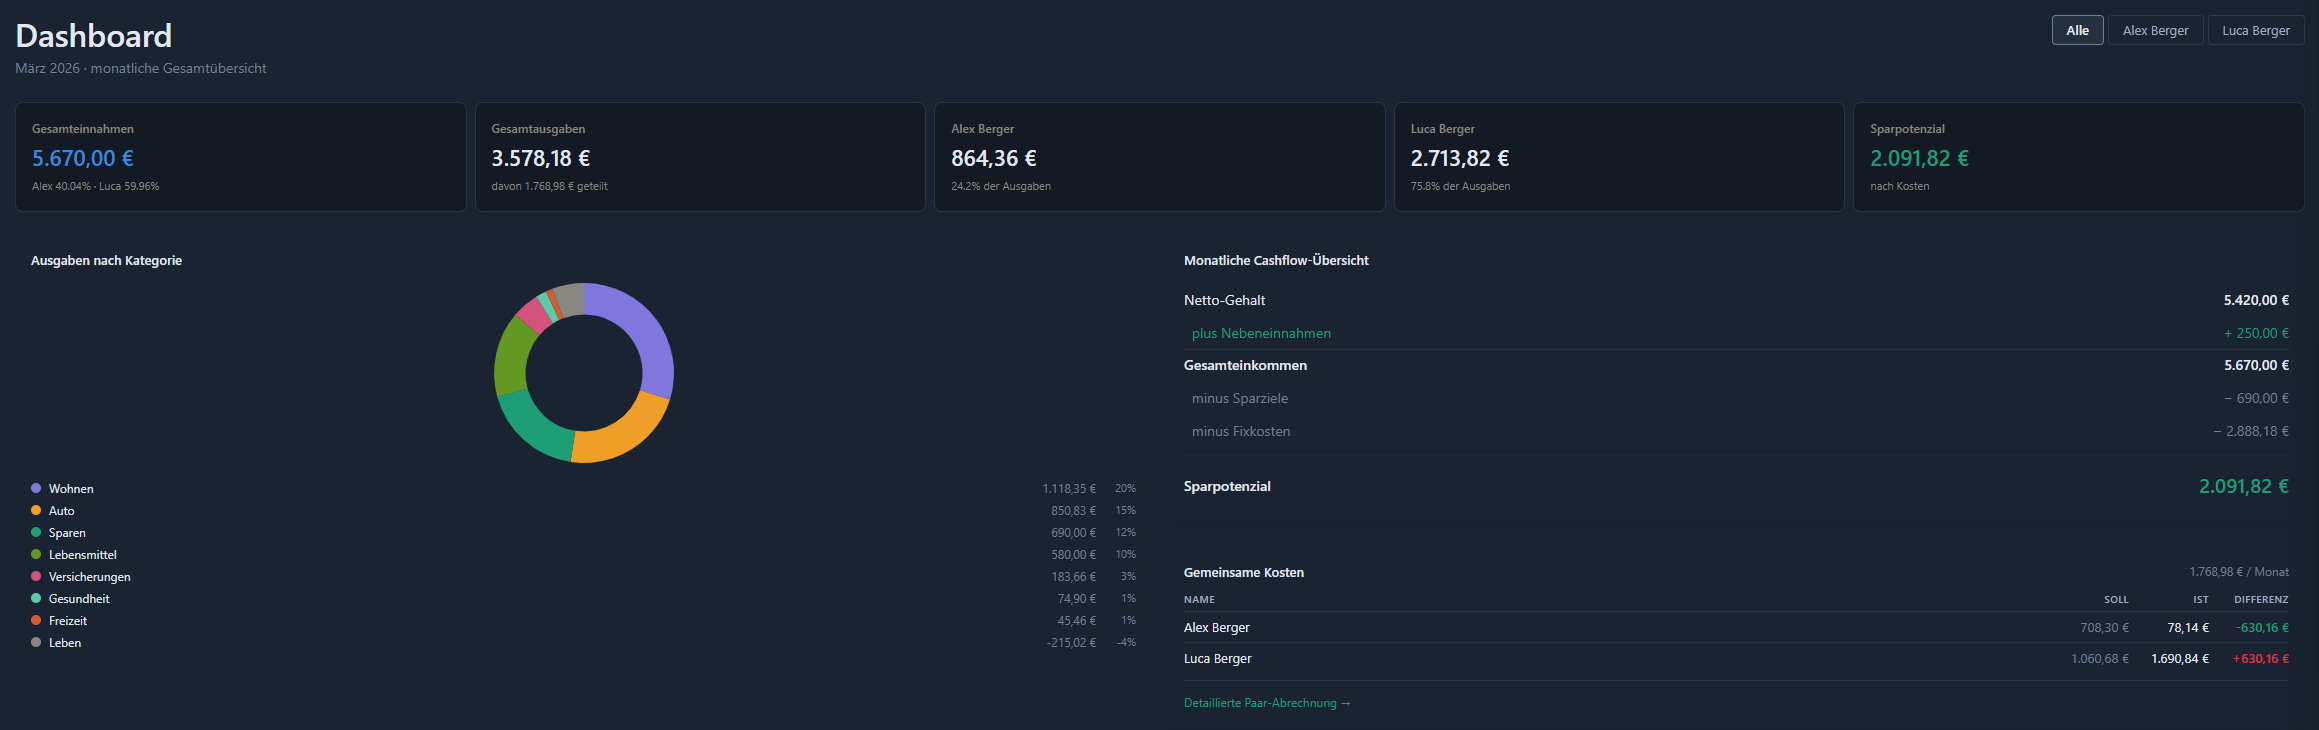The height and width of the screenshot is (730, 2319).
Task: Click the SOLL column header
Action: coord(2116,600)
